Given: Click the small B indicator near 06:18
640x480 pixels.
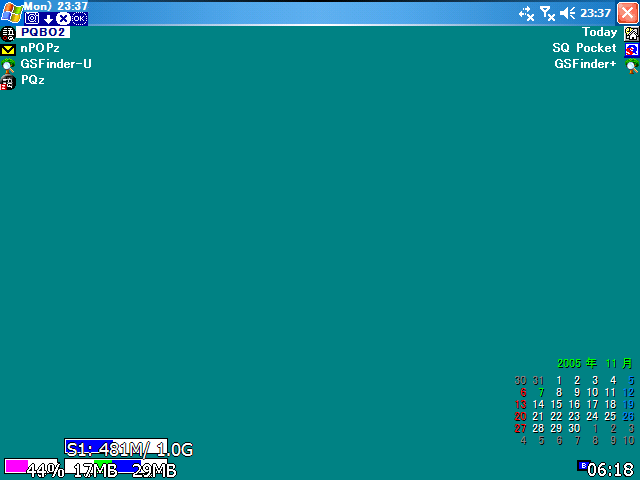Looking at the screenshot, I should 584,465.
